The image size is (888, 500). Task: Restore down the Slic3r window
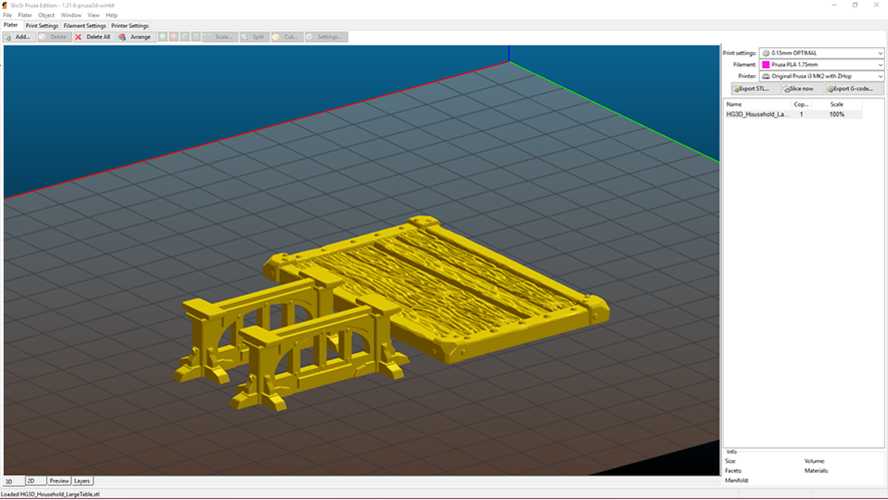tap(855, 5)
